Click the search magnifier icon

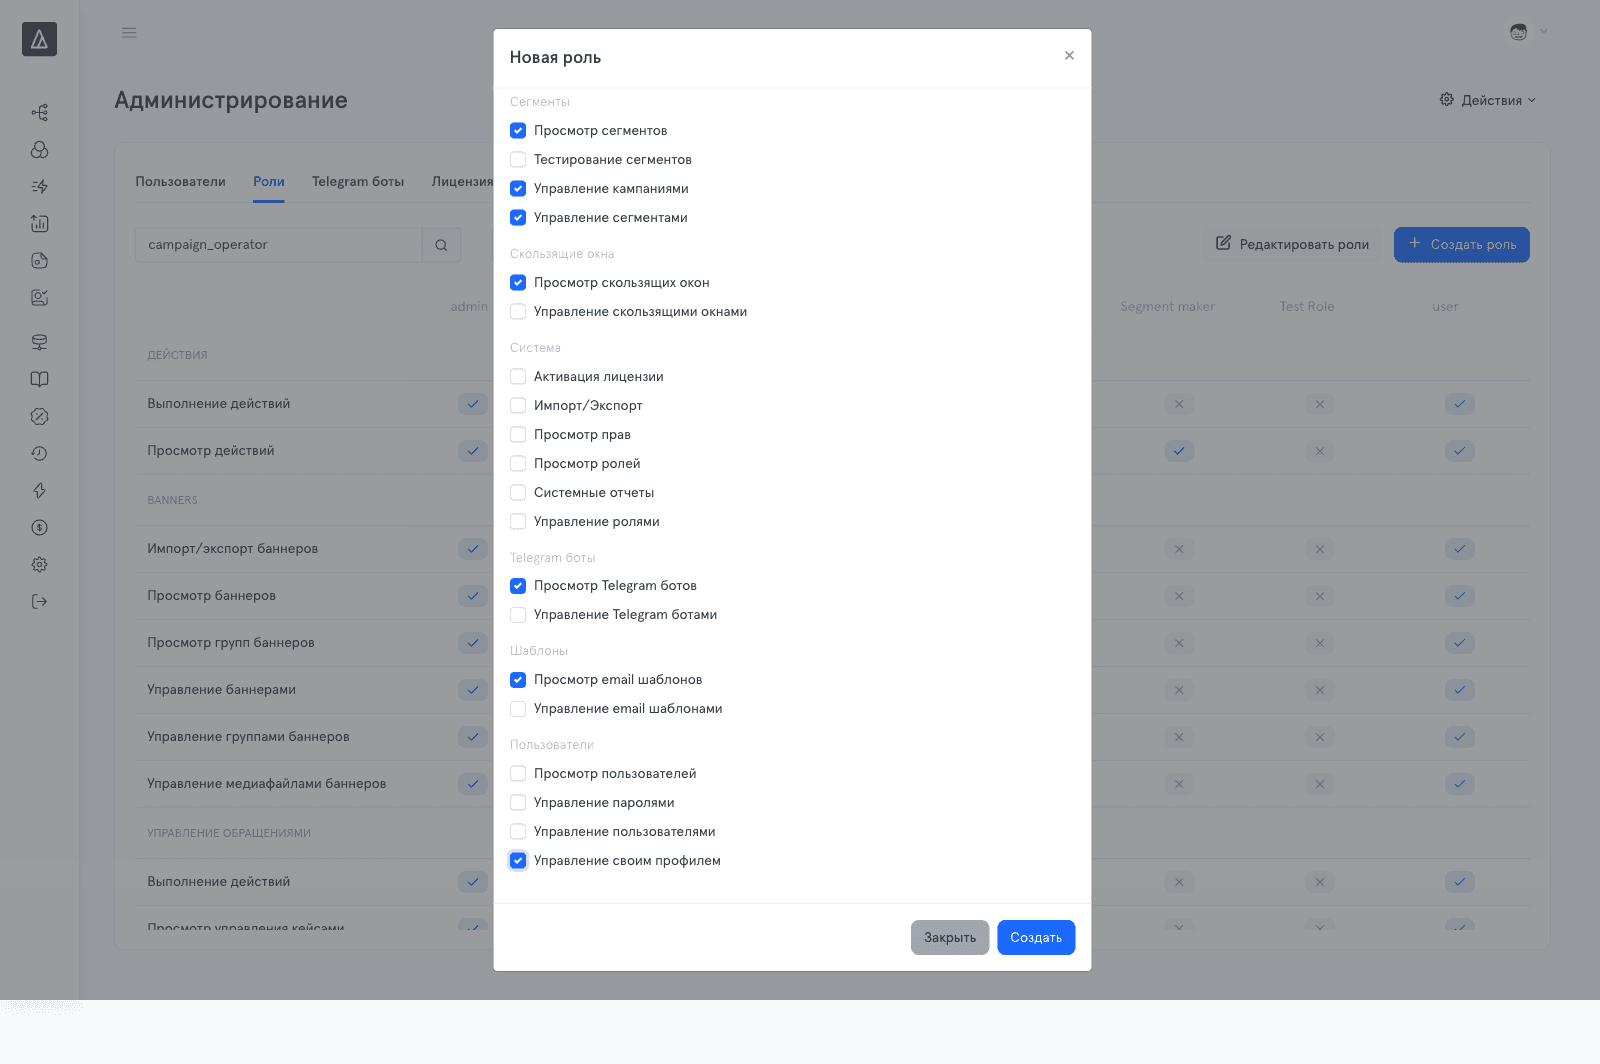[441, 245]
